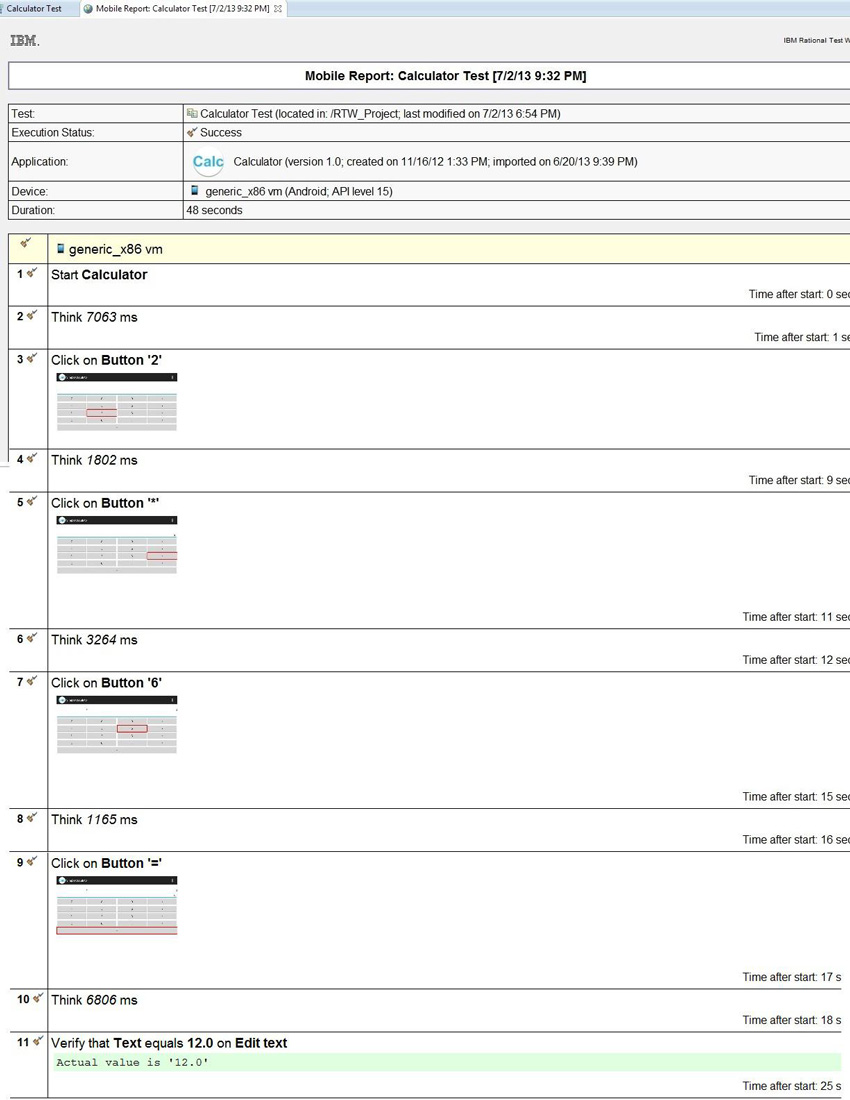
Task: Click the IBM logo
Action: (x=25, y=41)
